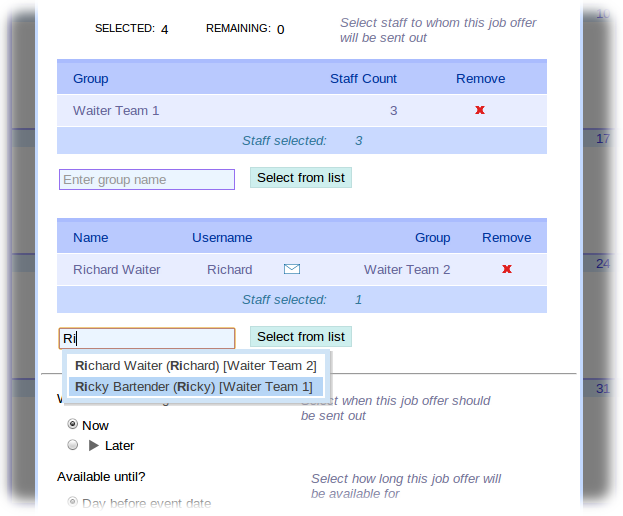Image resolution: width=623 pixels, height=516 pixels.
Task: Click Select from list for staff
Action: coord(300,337)
